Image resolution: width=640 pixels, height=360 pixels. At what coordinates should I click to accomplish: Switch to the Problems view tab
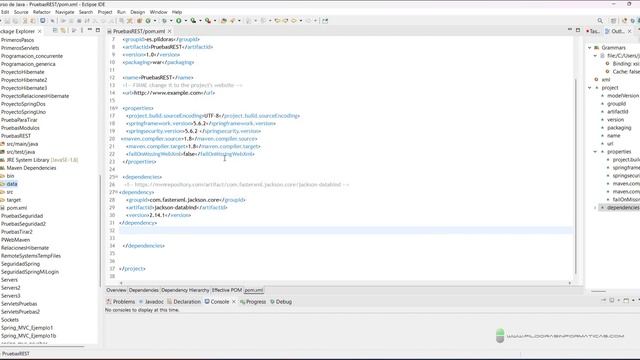pos(121,302)
